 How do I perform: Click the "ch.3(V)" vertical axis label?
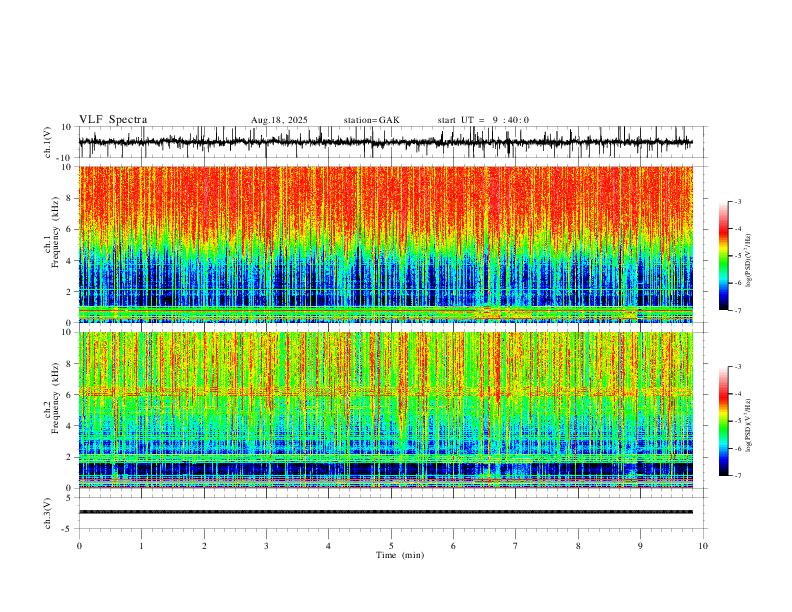[x=48, y=513]
